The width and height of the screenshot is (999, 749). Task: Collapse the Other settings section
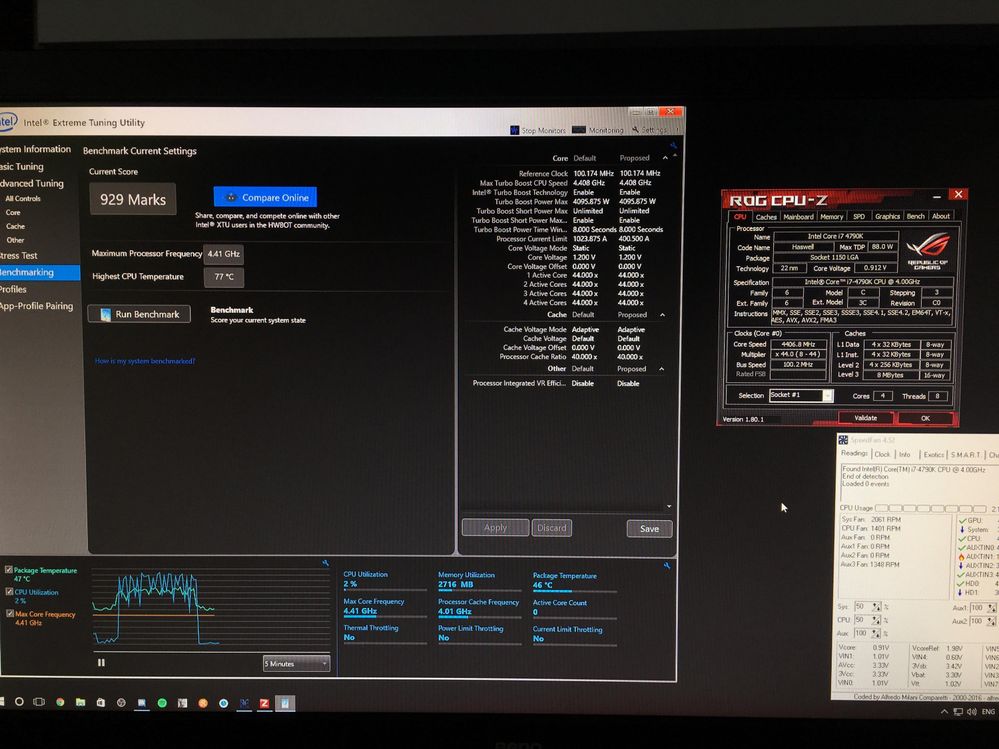click(661, 369)
